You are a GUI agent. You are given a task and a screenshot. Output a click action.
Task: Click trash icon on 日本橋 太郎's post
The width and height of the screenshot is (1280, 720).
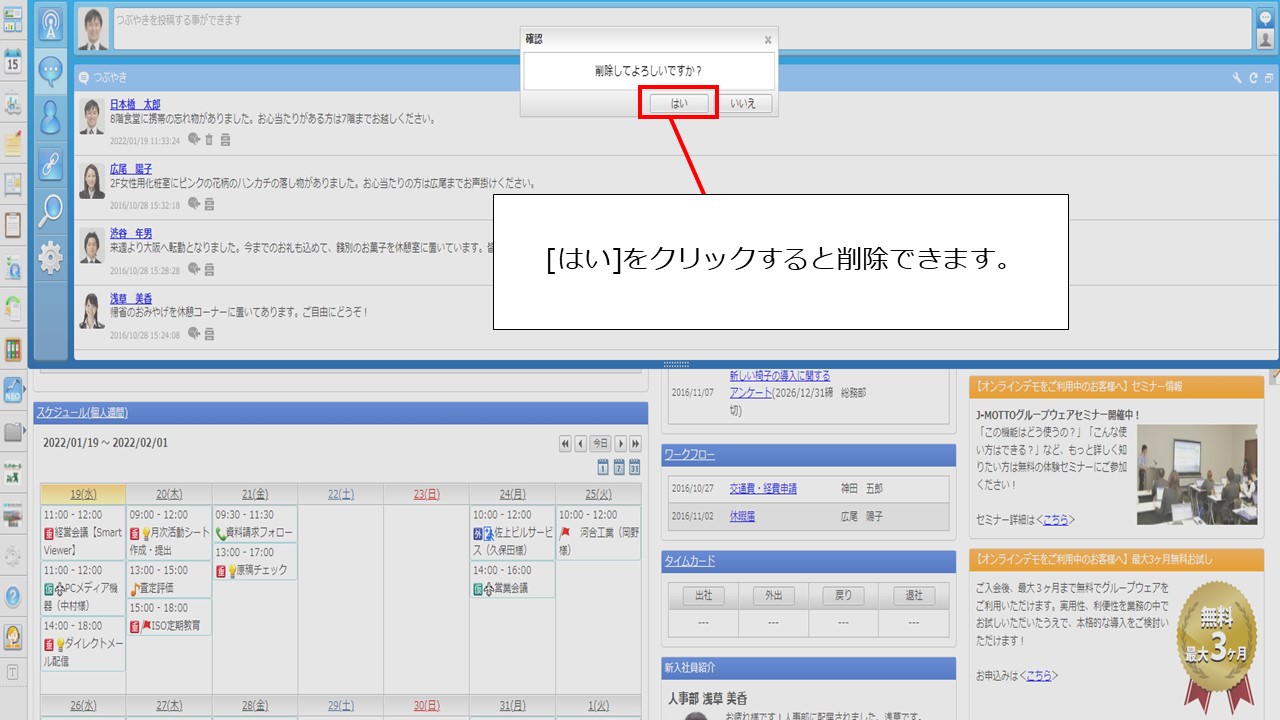(209, 140)
